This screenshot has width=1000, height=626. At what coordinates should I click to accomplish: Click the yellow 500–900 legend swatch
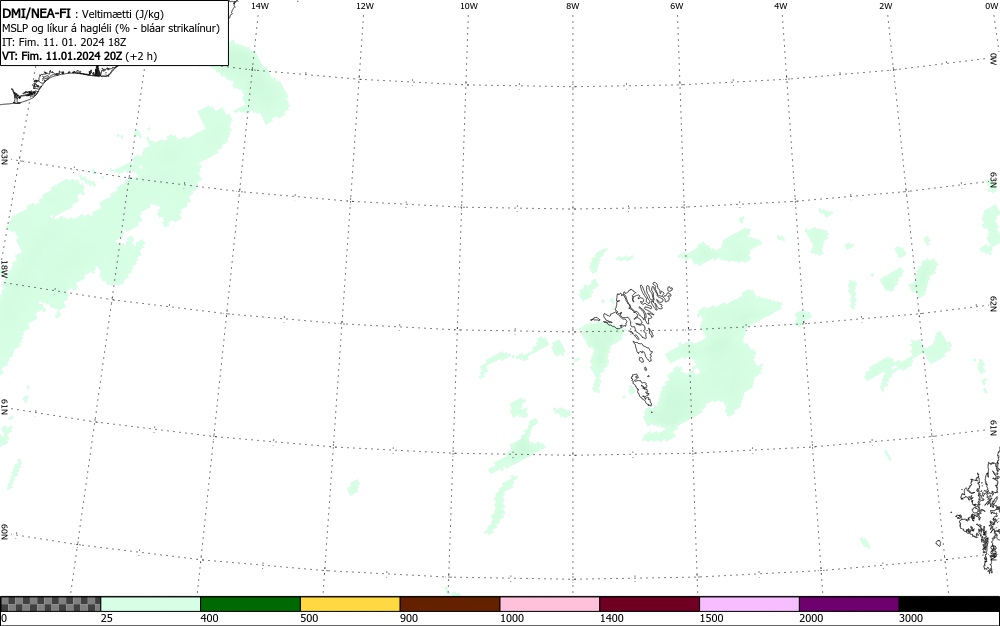(350, 604)
